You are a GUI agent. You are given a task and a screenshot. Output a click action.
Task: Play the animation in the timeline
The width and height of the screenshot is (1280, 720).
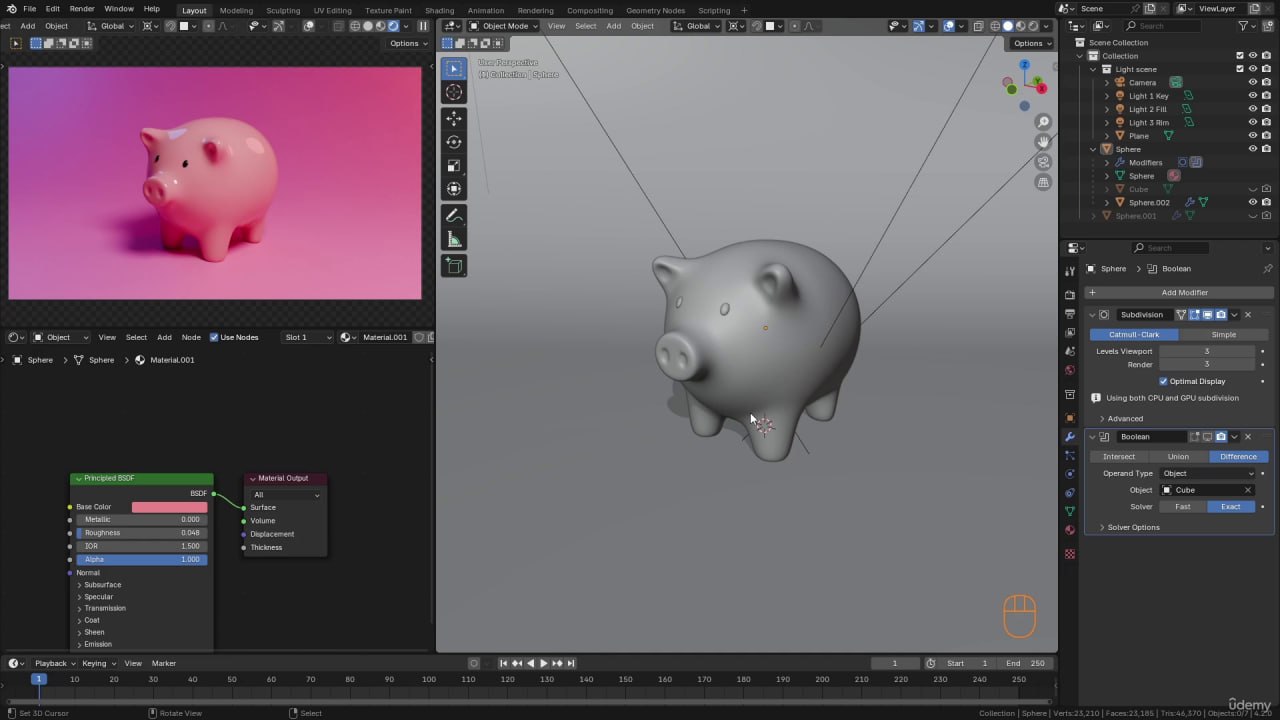(x=543, y=663)
